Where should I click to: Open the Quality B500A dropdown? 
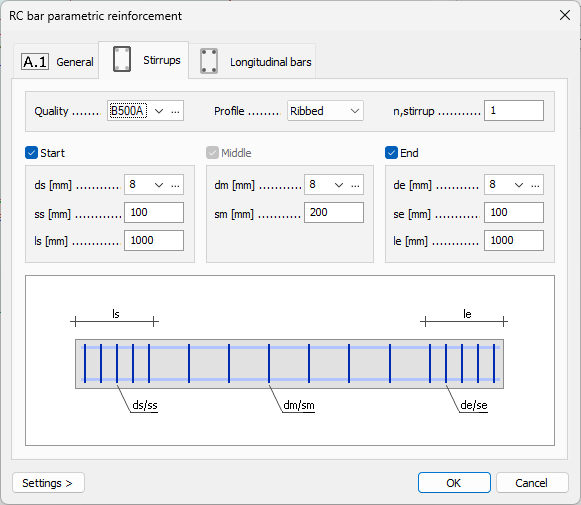click(159, 111)
